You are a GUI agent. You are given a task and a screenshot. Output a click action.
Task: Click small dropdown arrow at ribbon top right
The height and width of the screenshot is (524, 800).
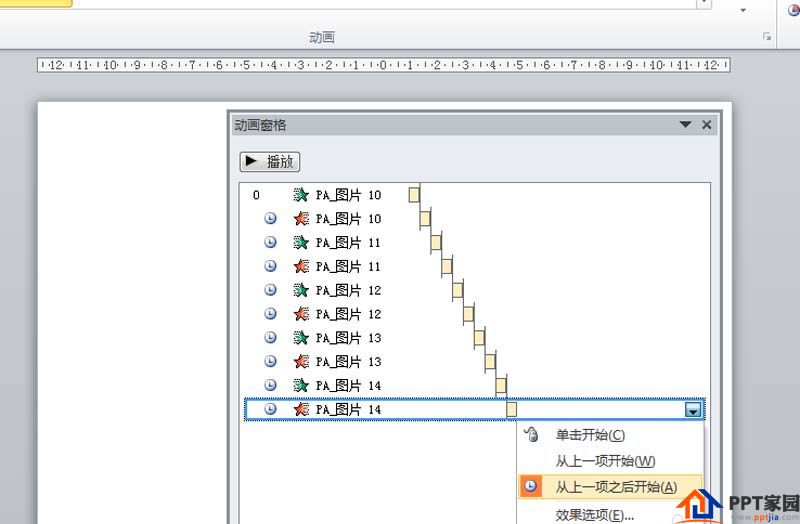click(743, 10)
